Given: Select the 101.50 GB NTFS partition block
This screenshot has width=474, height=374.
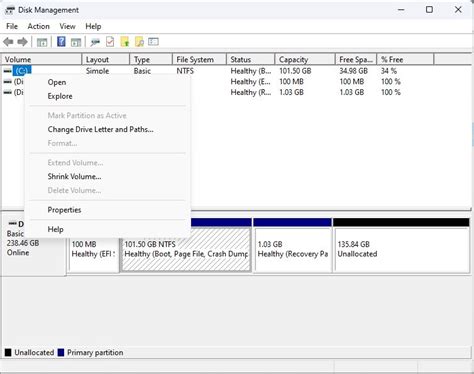Looking at the screenshot, I should (x=186, y=249).
